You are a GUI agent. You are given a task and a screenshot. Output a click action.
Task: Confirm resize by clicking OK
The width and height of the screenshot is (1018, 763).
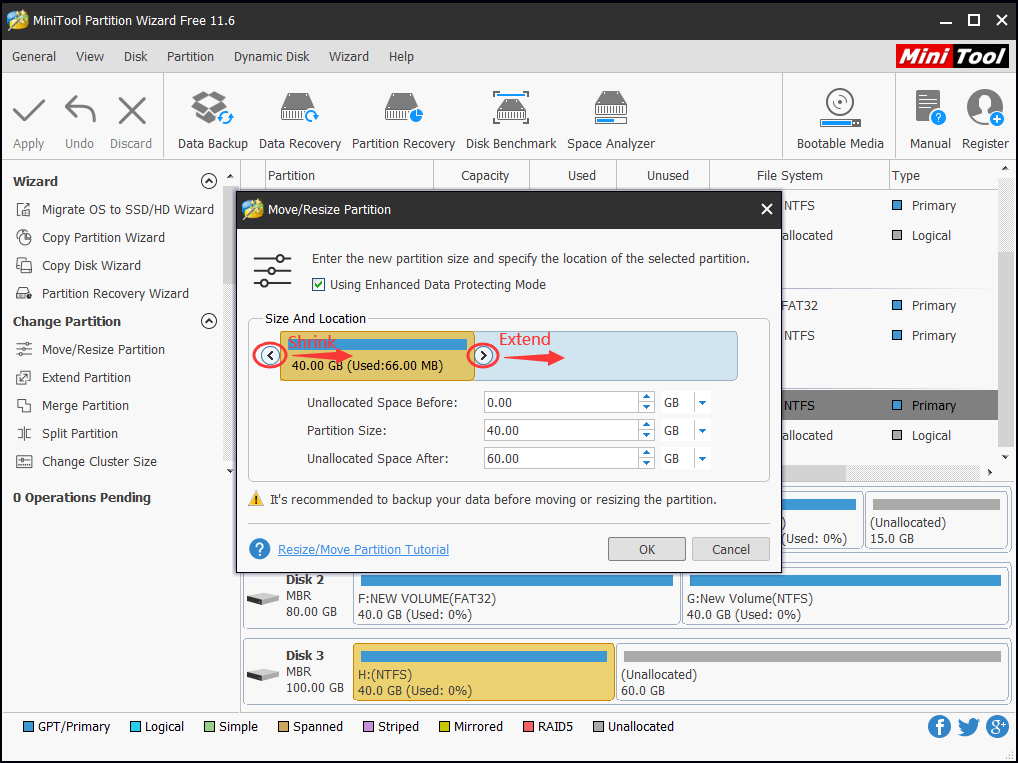pos(646,548)
